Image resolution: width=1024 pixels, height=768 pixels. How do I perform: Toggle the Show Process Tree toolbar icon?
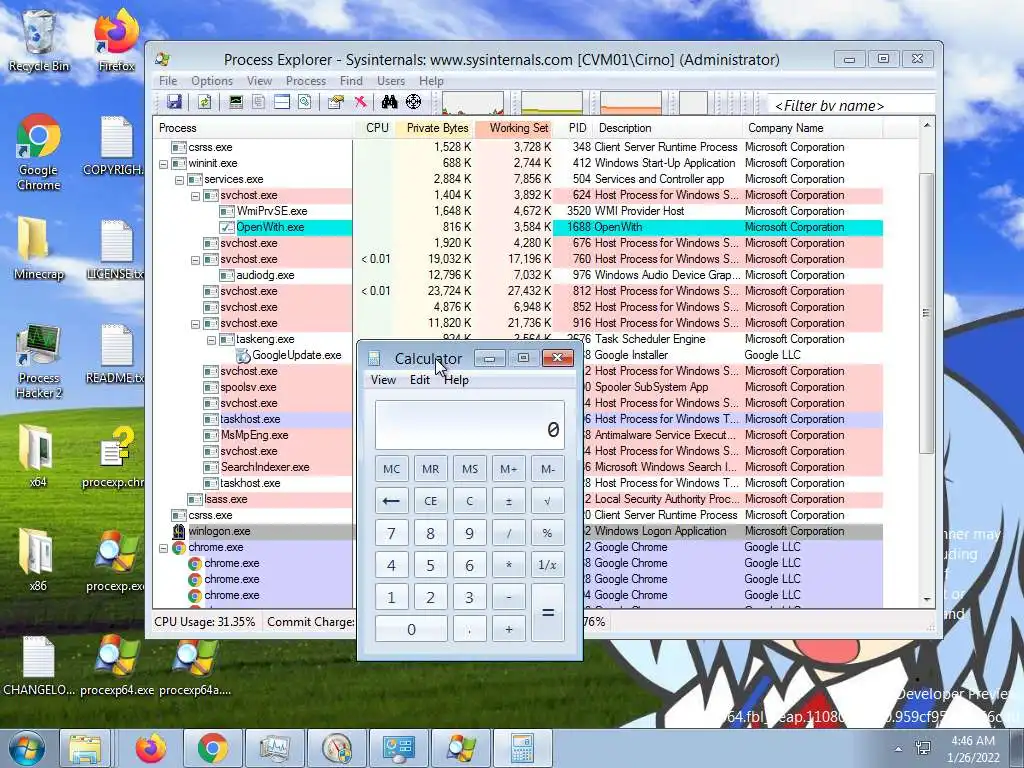click(x=259, y=102)
